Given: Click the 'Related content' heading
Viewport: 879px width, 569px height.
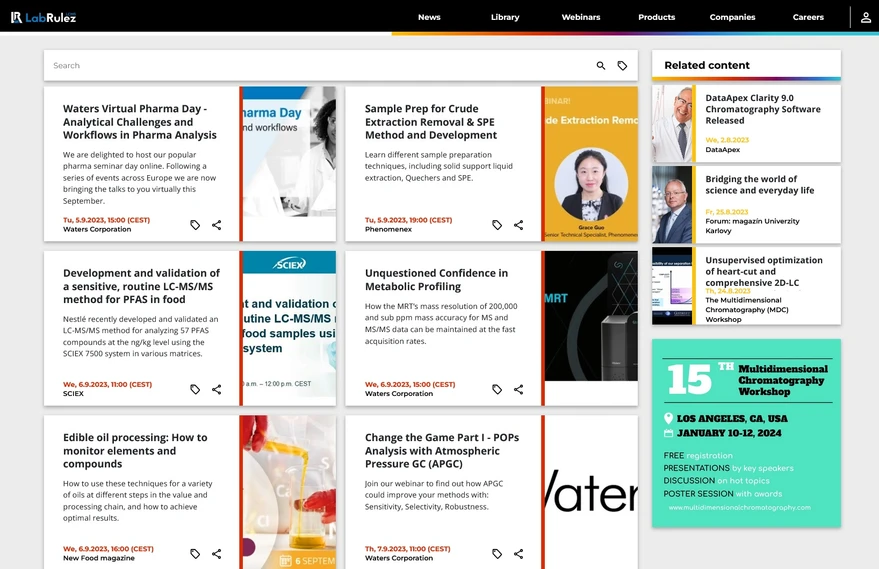Looking at the screenshot, I should pos(707,66).
